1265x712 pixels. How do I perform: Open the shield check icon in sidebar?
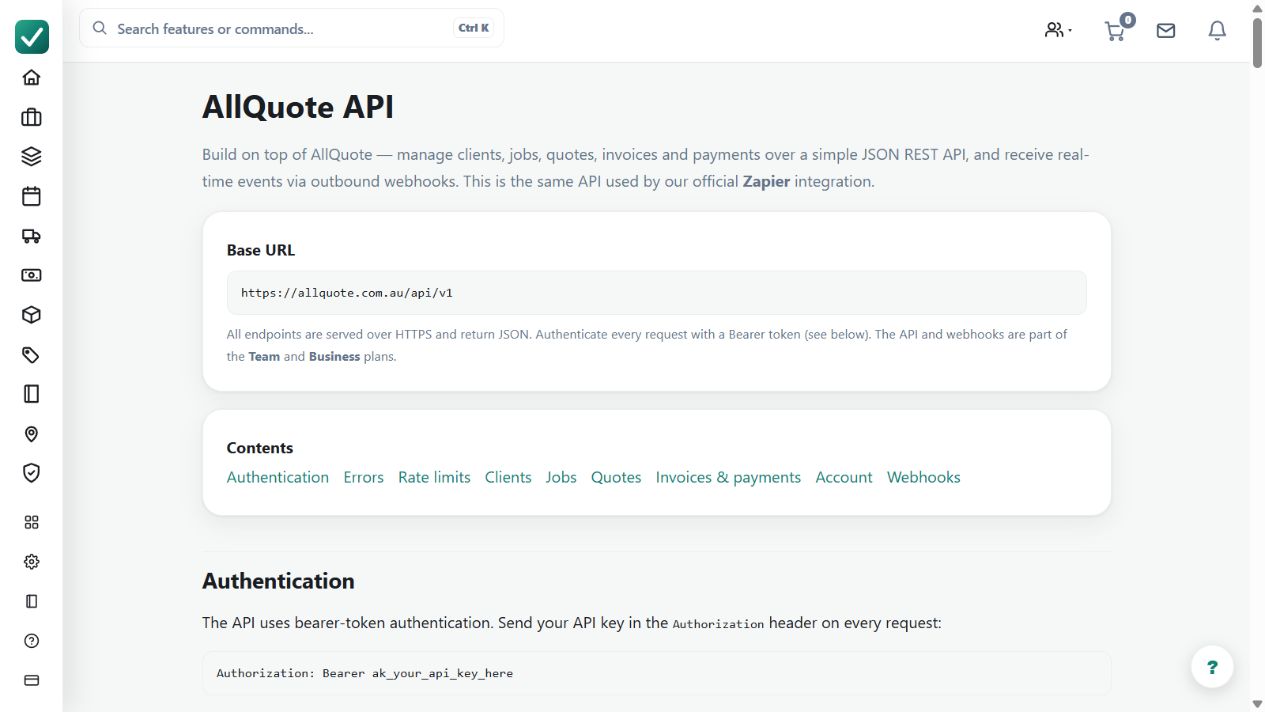coord(31,473)
